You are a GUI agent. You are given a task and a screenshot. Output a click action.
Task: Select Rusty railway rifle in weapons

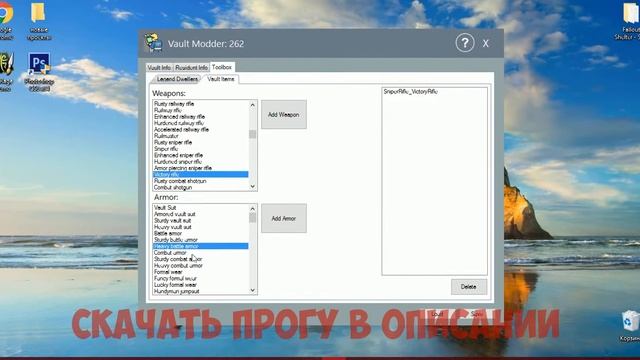tap(200, 104)
